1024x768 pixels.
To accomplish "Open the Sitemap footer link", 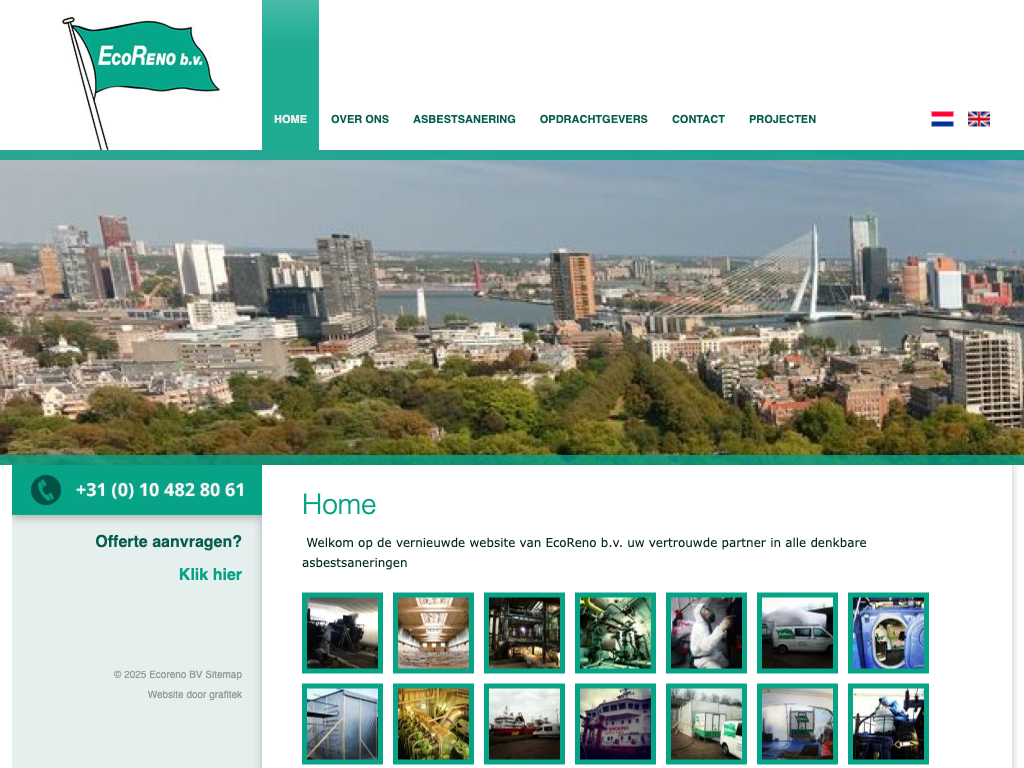I will coord(223,674).
